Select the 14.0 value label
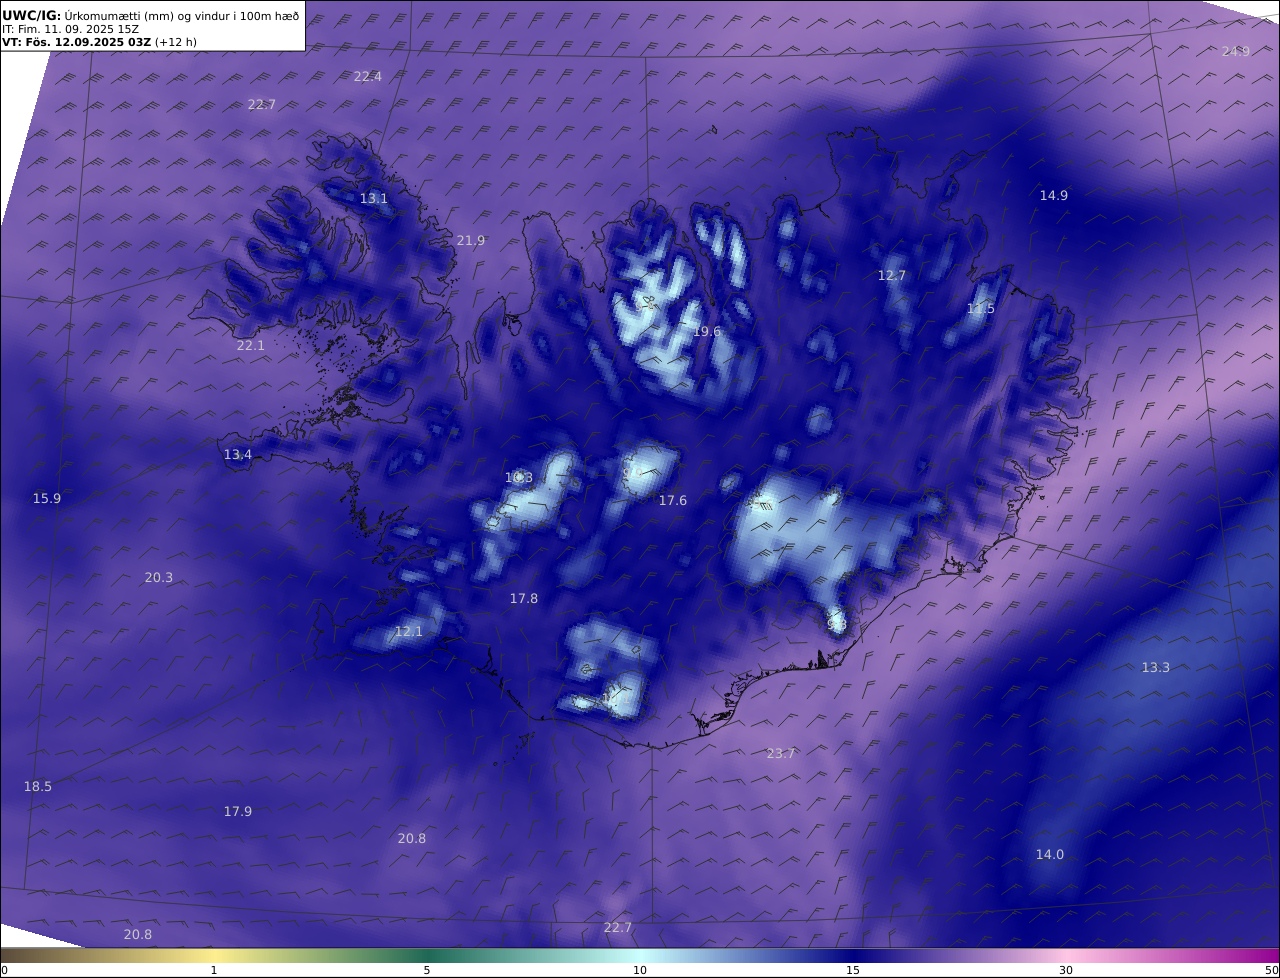The image size is (1280, 978). 1050,854
